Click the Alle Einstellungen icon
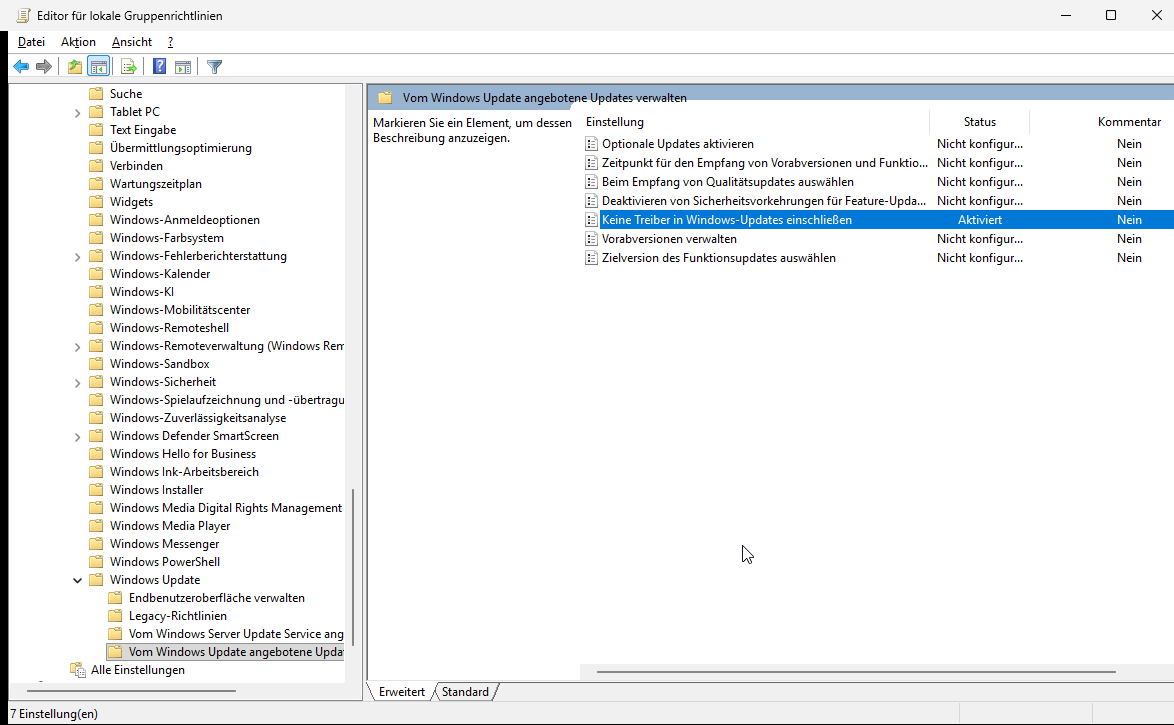Image resolution: width=1174 pixels, height=725 pixels. 78,670
